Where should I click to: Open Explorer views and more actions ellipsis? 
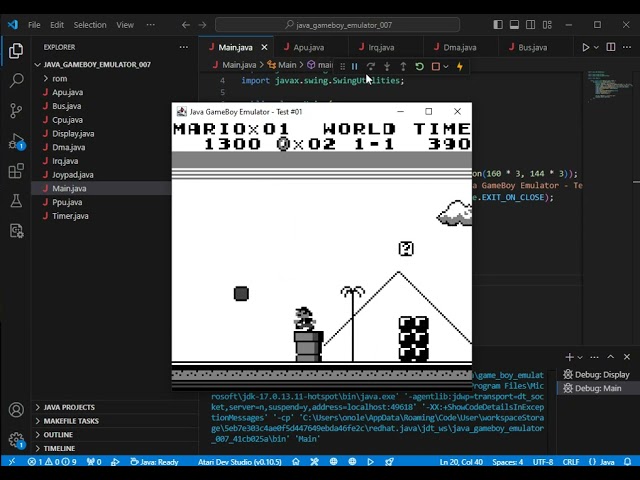[x=184, y=47]
